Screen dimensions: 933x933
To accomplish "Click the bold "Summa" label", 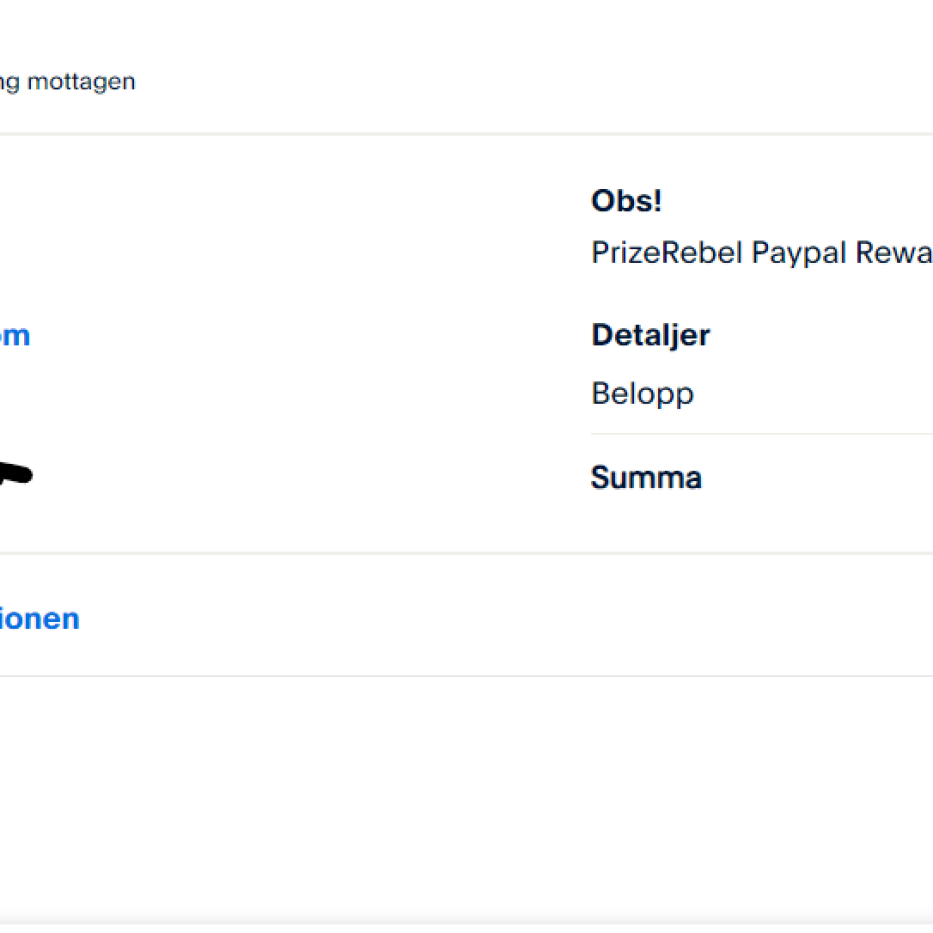I will 646,478.
